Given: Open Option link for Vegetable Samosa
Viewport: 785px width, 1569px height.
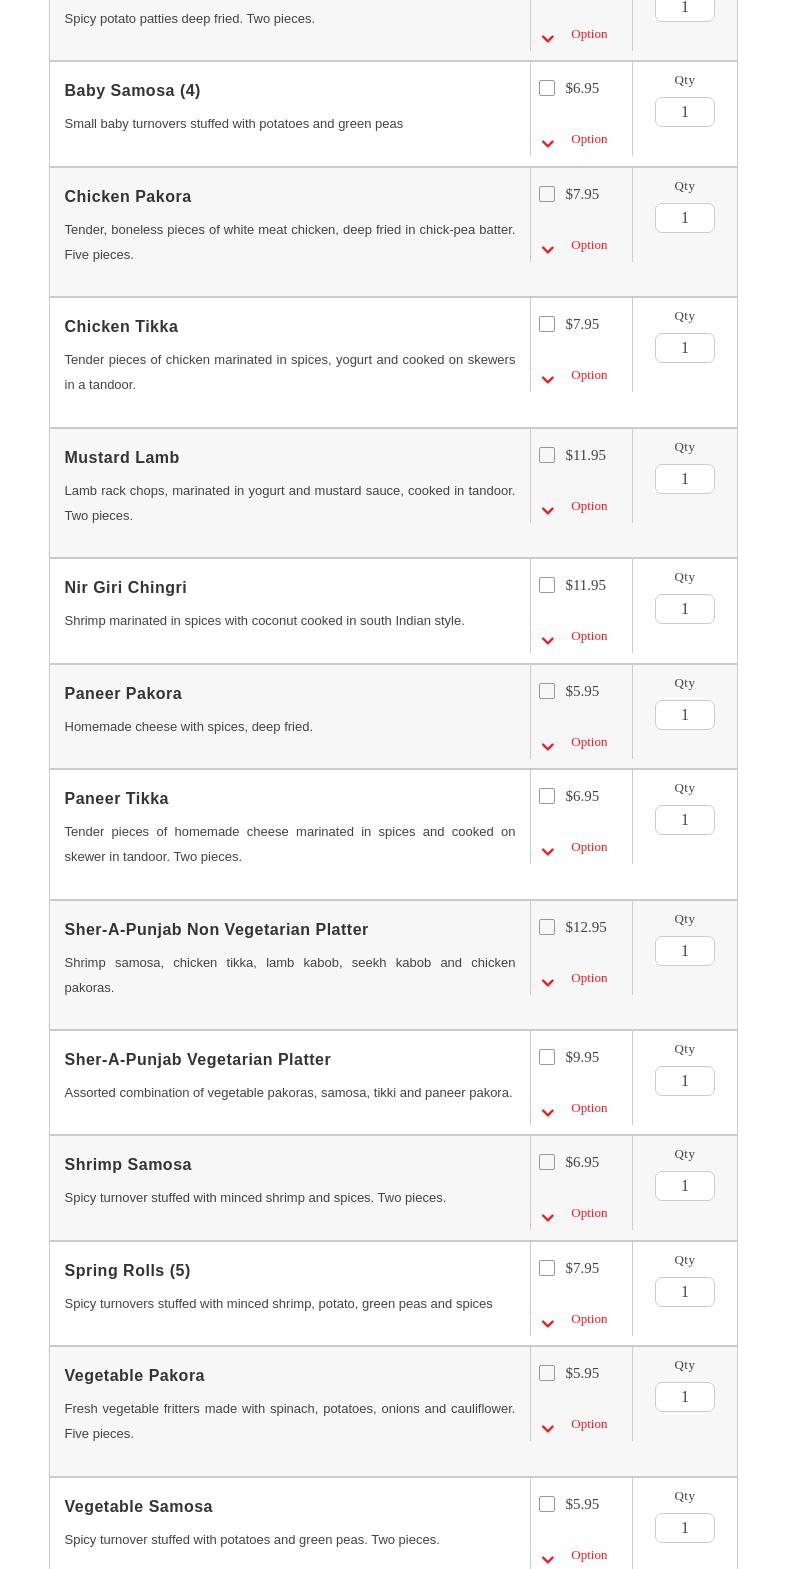Looking at the screenshot, I should pos(588,1555).
